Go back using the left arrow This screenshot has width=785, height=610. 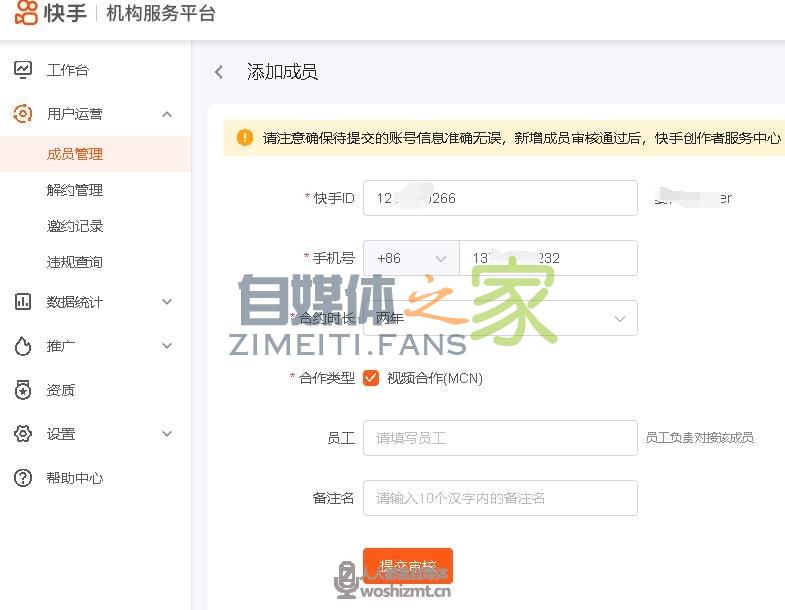pyautogui.click(x=219, y=72)
